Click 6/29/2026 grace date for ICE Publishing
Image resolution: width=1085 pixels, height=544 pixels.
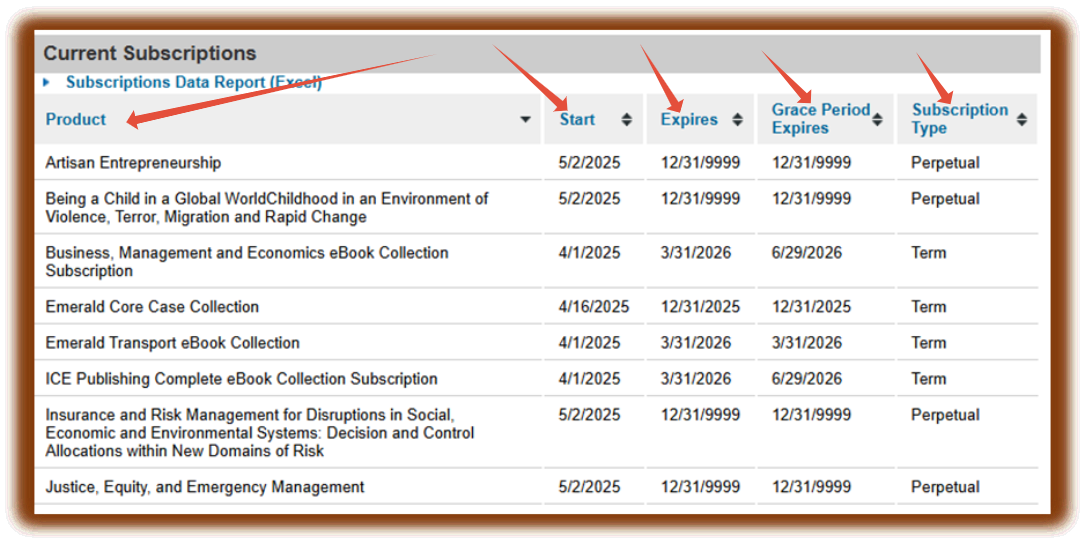tap(807, 379)
